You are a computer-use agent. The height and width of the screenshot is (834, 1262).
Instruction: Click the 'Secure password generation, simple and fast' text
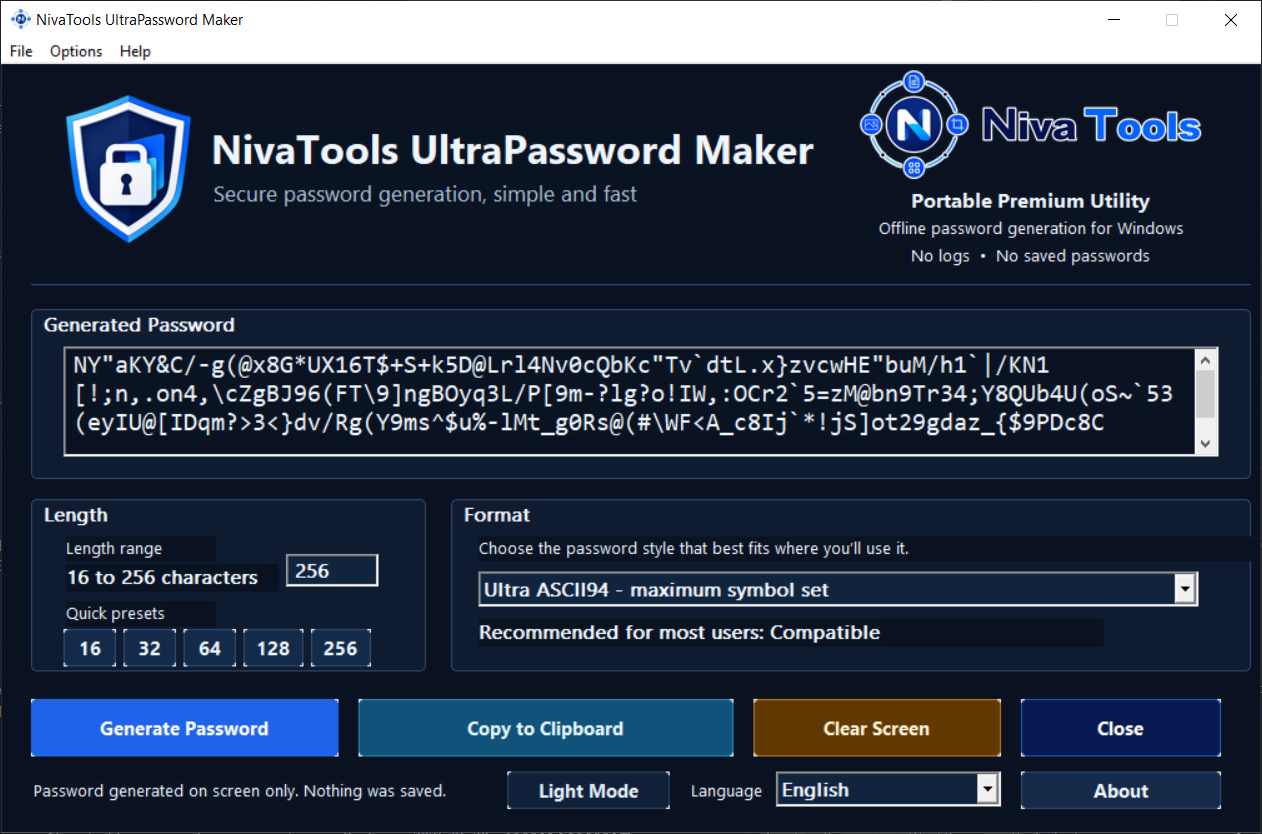[425, 194]
